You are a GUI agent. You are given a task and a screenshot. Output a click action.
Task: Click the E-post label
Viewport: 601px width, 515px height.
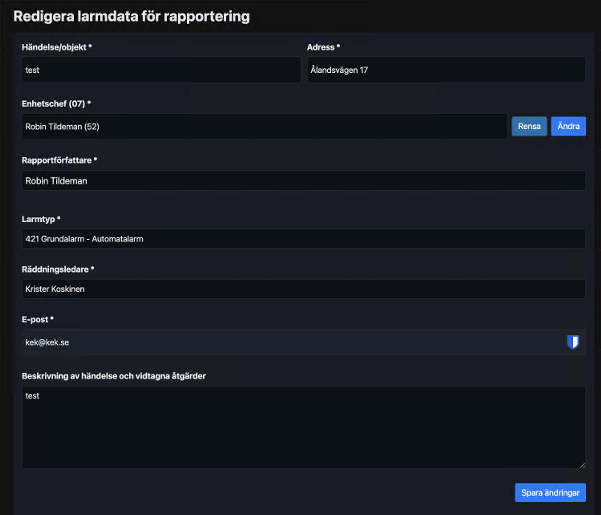coord(38,319)
